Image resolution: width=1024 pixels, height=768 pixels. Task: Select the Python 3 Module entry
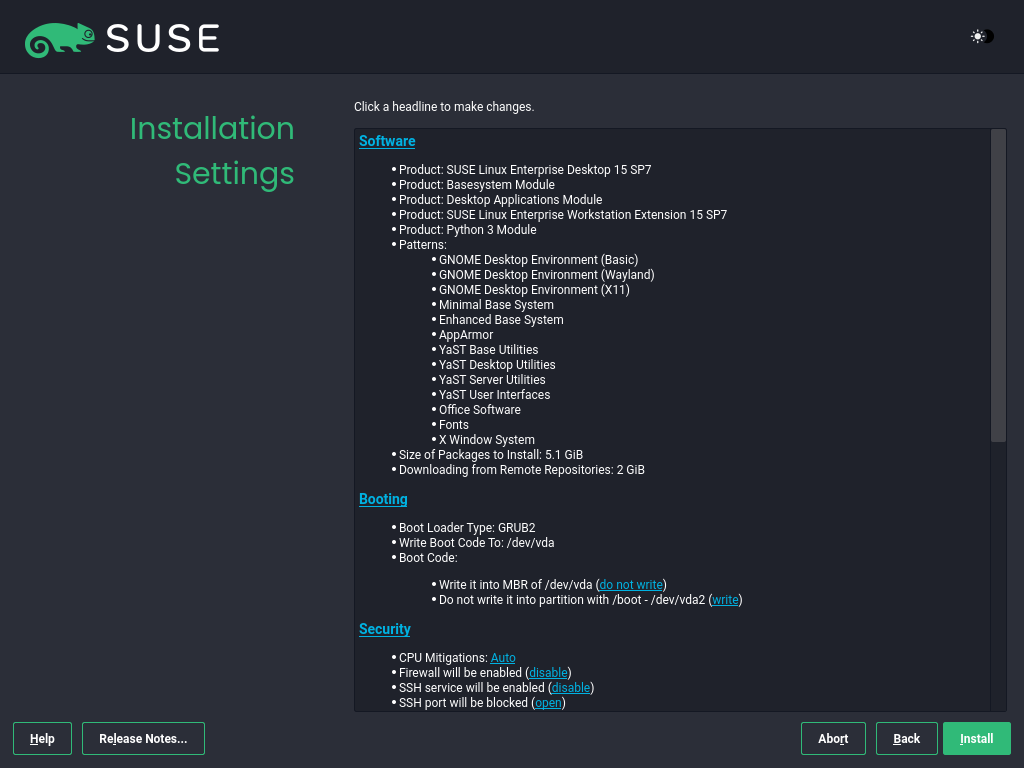pos(469,229)
